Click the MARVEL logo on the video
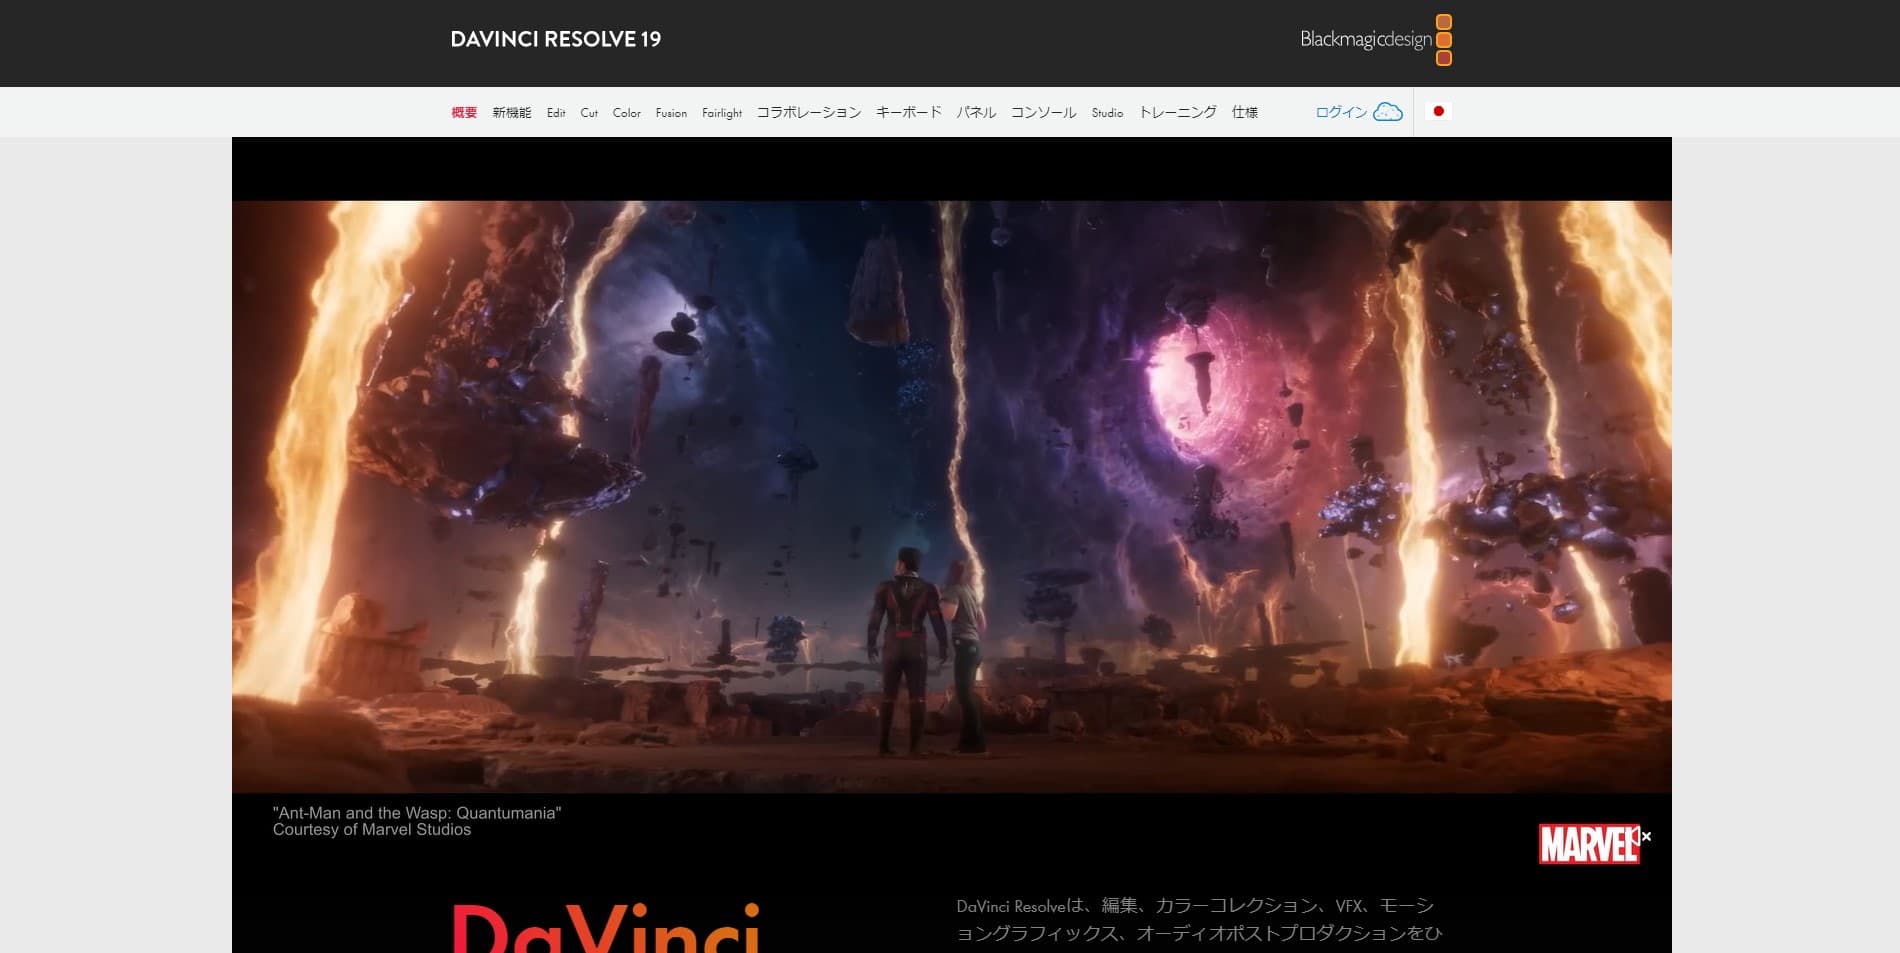The image size is (1900, 953). 1588,843
